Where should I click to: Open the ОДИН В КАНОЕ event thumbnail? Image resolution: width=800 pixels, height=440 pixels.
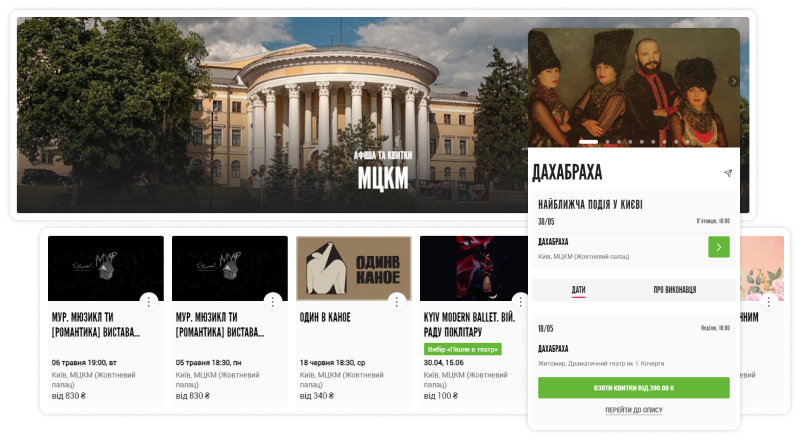tap(354, 268)
